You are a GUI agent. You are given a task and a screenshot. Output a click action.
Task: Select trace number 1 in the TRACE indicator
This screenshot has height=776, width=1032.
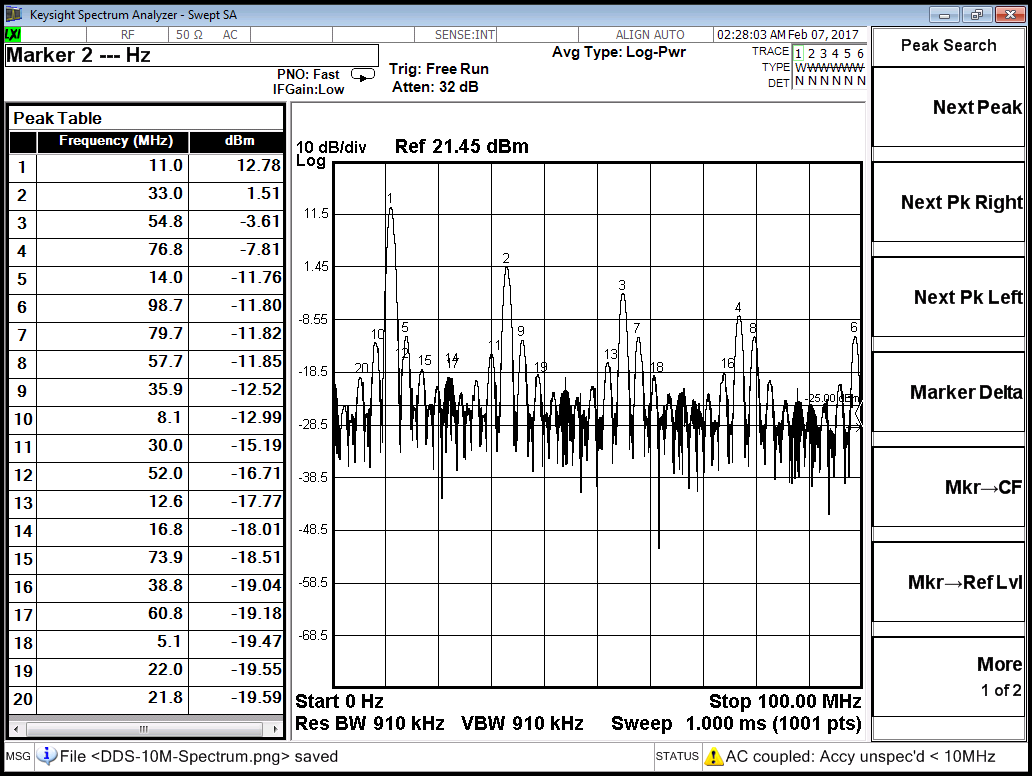798,53
